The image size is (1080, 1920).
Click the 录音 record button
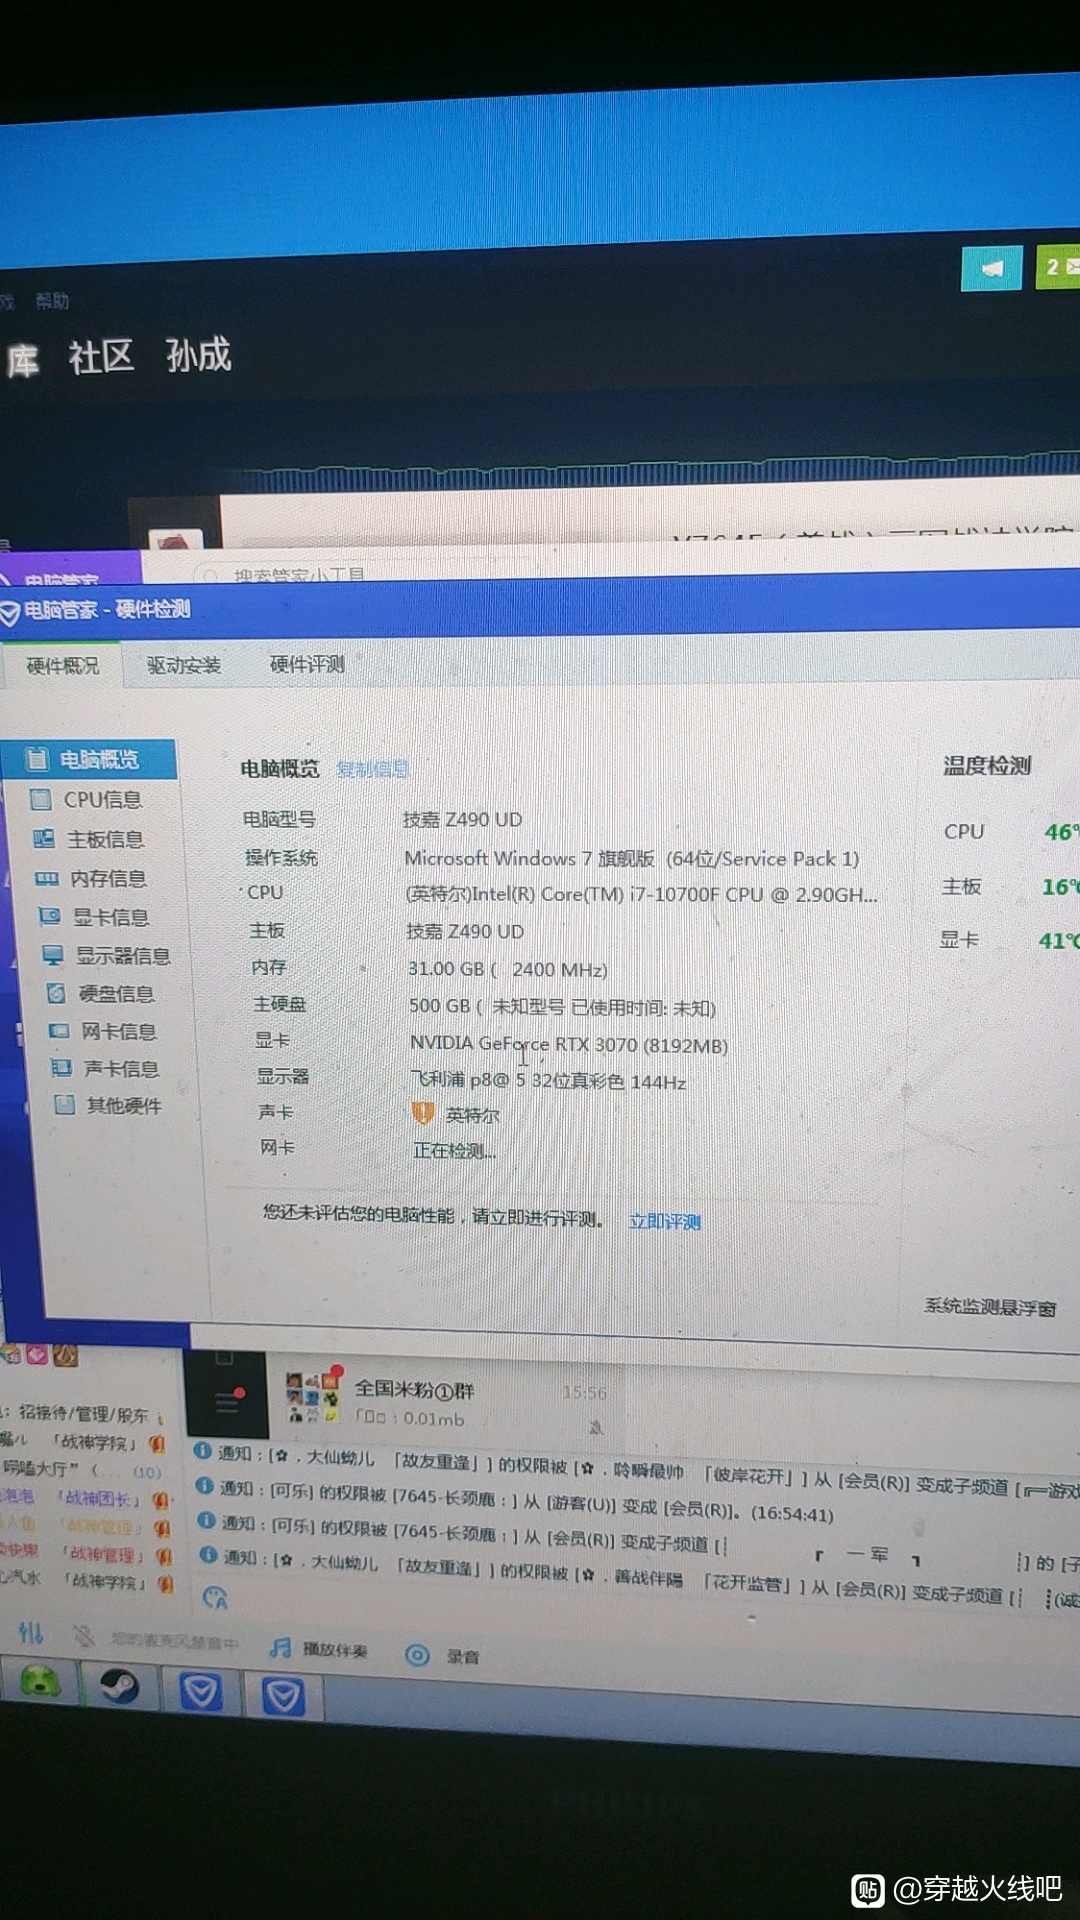click(x=442, y=1656)
